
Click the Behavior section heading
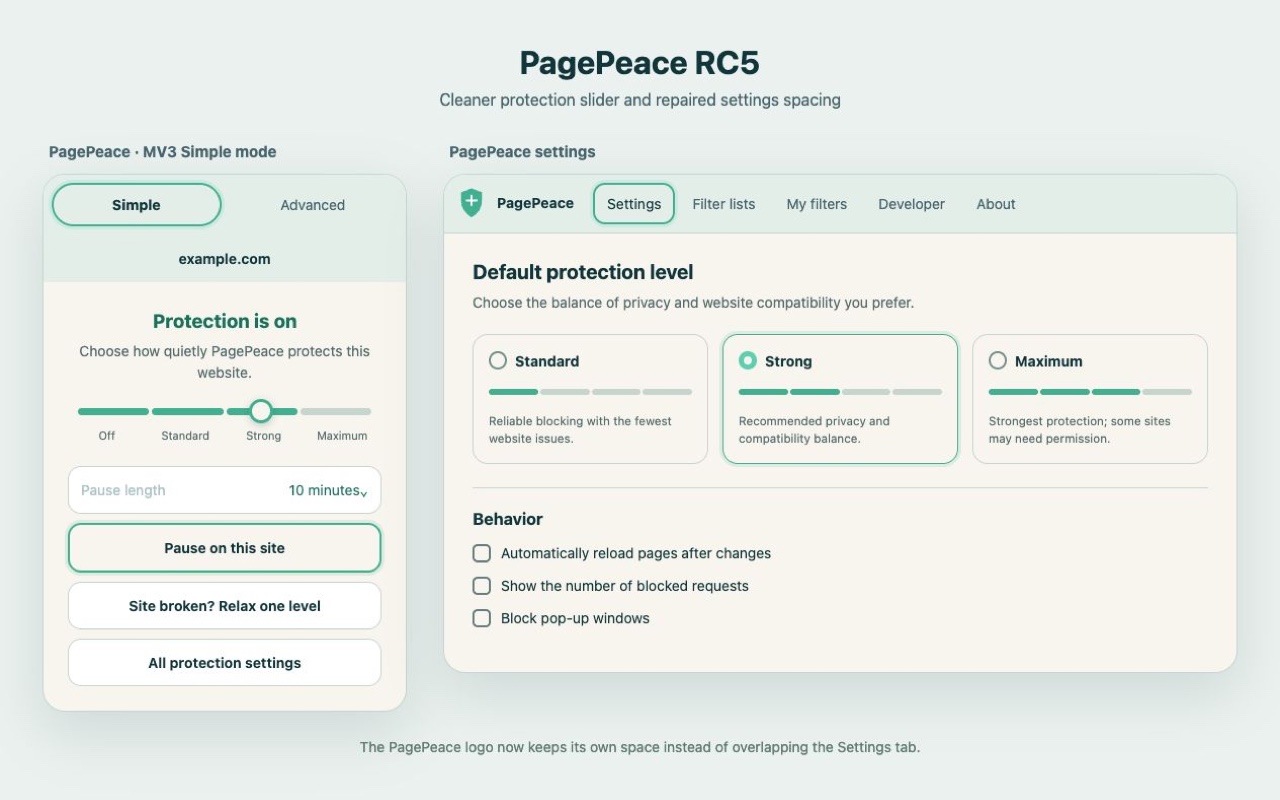pyautogui.click(x=508, y=519)
